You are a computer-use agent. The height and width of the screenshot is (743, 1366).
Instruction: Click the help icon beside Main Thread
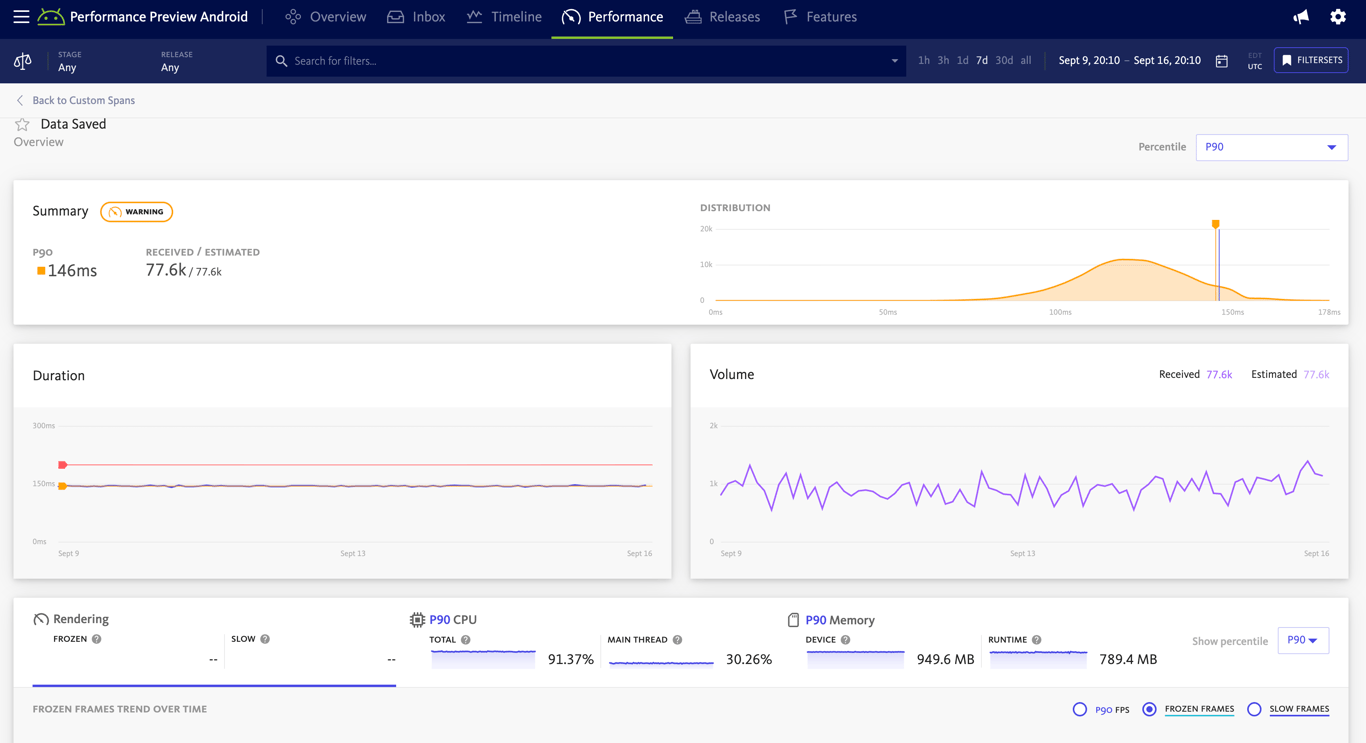pyautogui.click(x=677, y=640)
